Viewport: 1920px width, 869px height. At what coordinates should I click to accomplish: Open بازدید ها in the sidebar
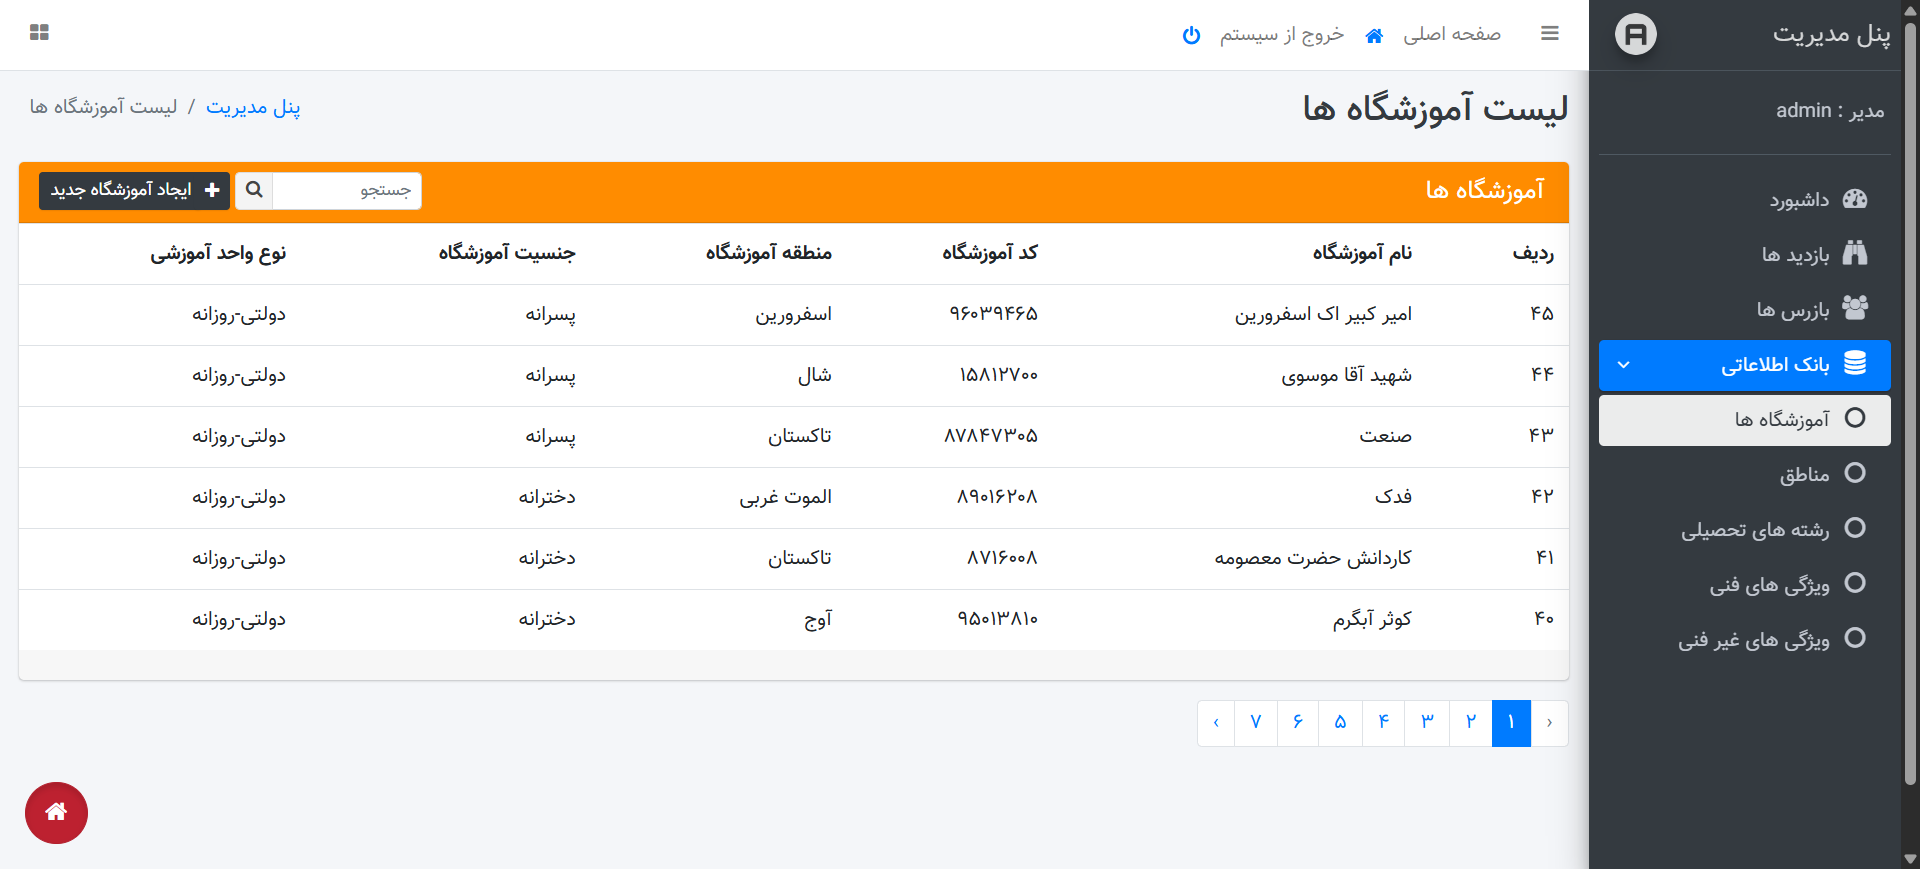point(1795,254)
